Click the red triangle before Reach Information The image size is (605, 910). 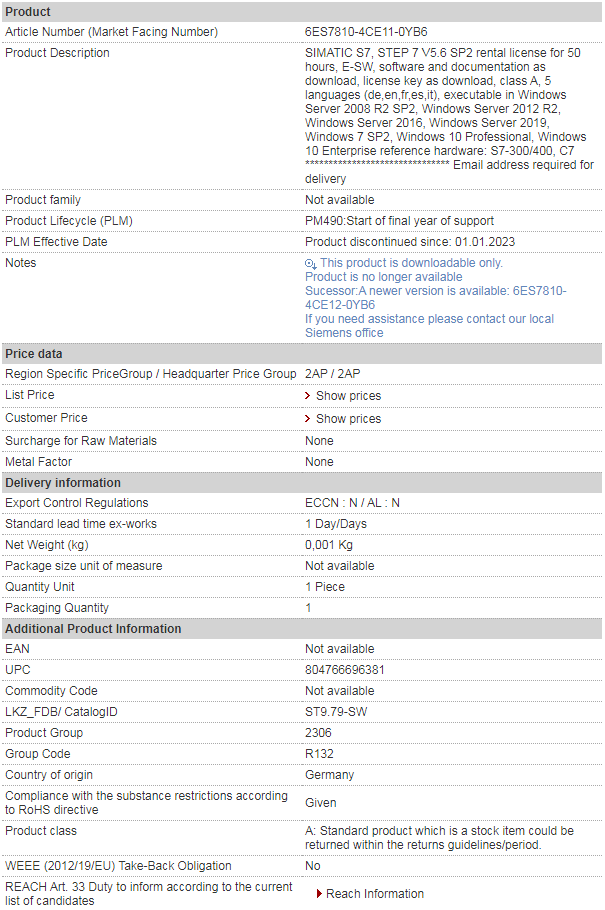point(319,894)
